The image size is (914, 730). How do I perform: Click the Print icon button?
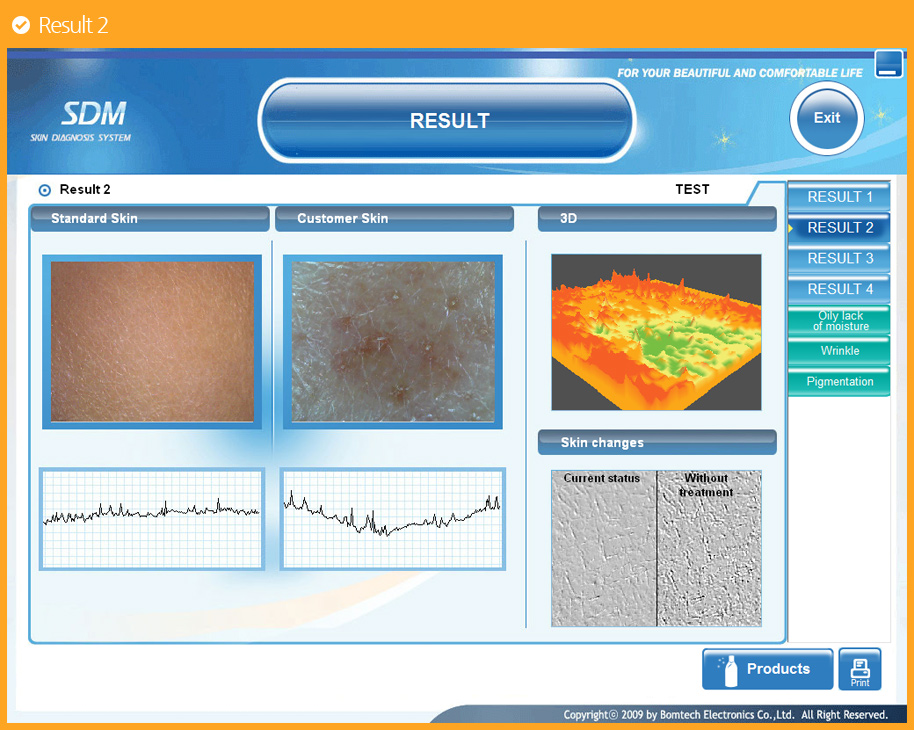pos(859,669)
